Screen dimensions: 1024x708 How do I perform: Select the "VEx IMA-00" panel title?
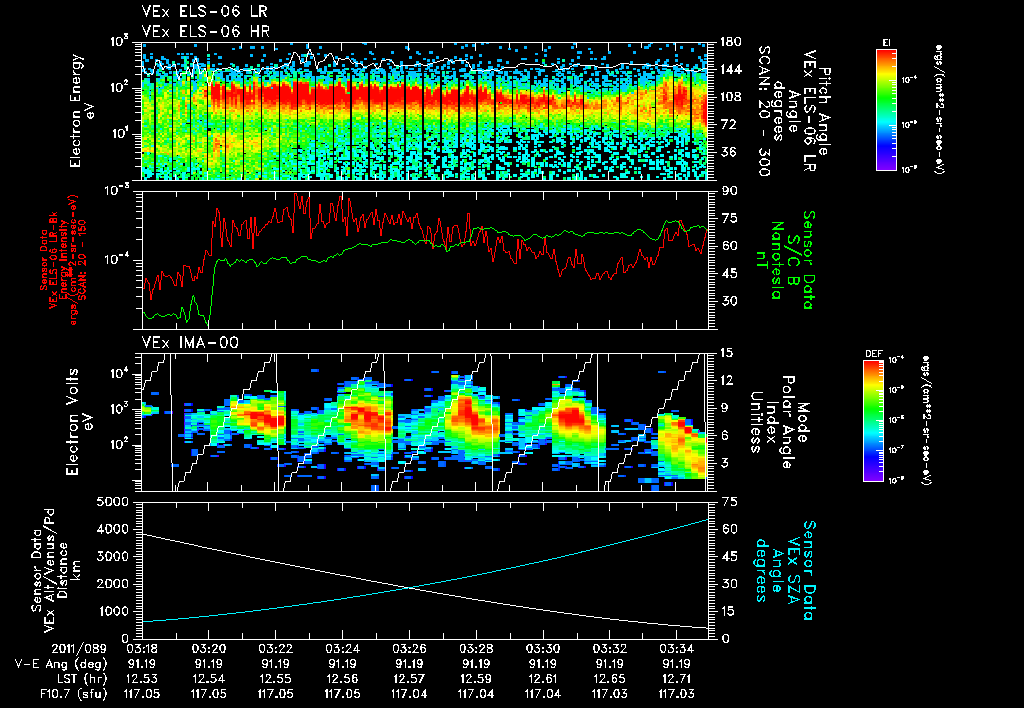click(x=191, y=342)
